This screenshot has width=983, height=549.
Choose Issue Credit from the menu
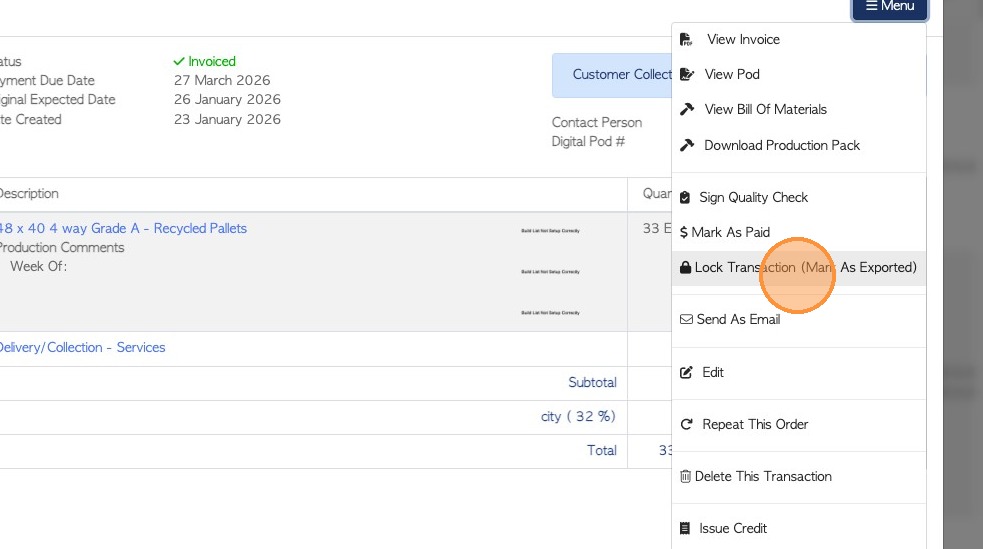coord(733,529)
